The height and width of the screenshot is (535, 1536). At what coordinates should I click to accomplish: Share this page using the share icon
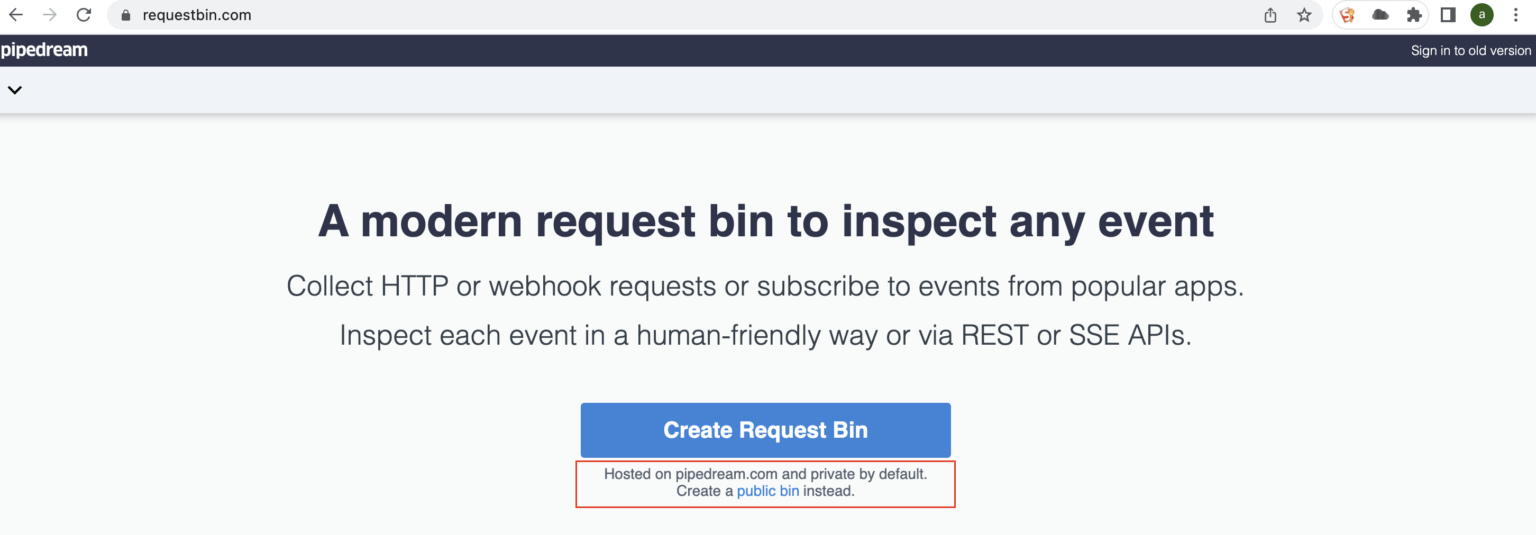[1270, 15]
